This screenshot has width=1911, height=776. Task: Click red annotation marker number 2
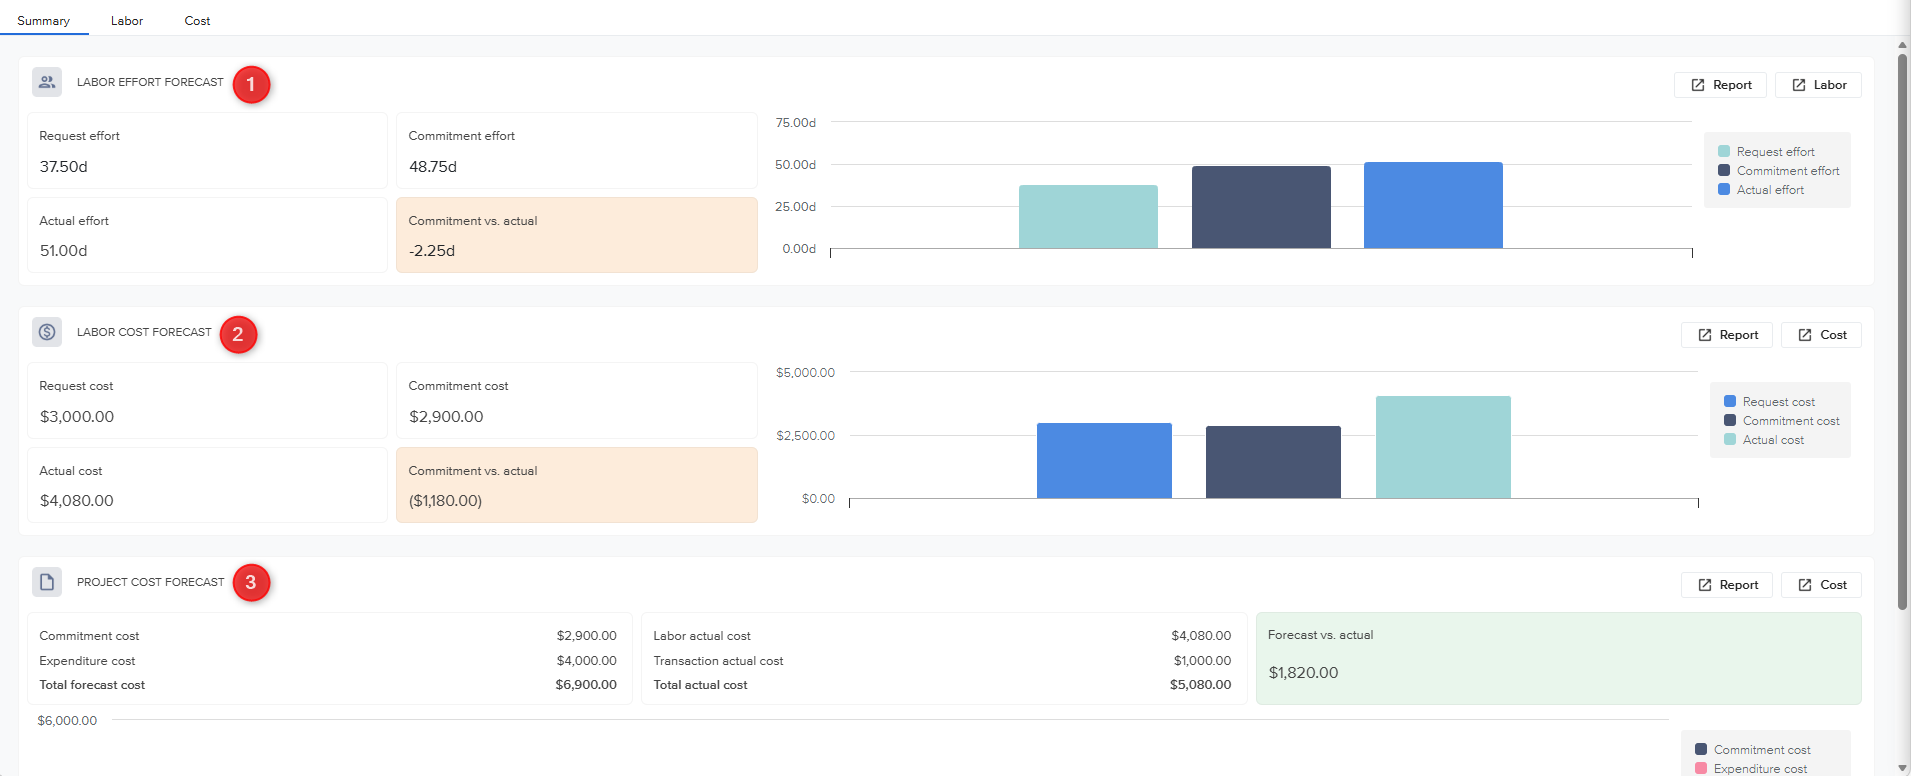pos(238,335)
